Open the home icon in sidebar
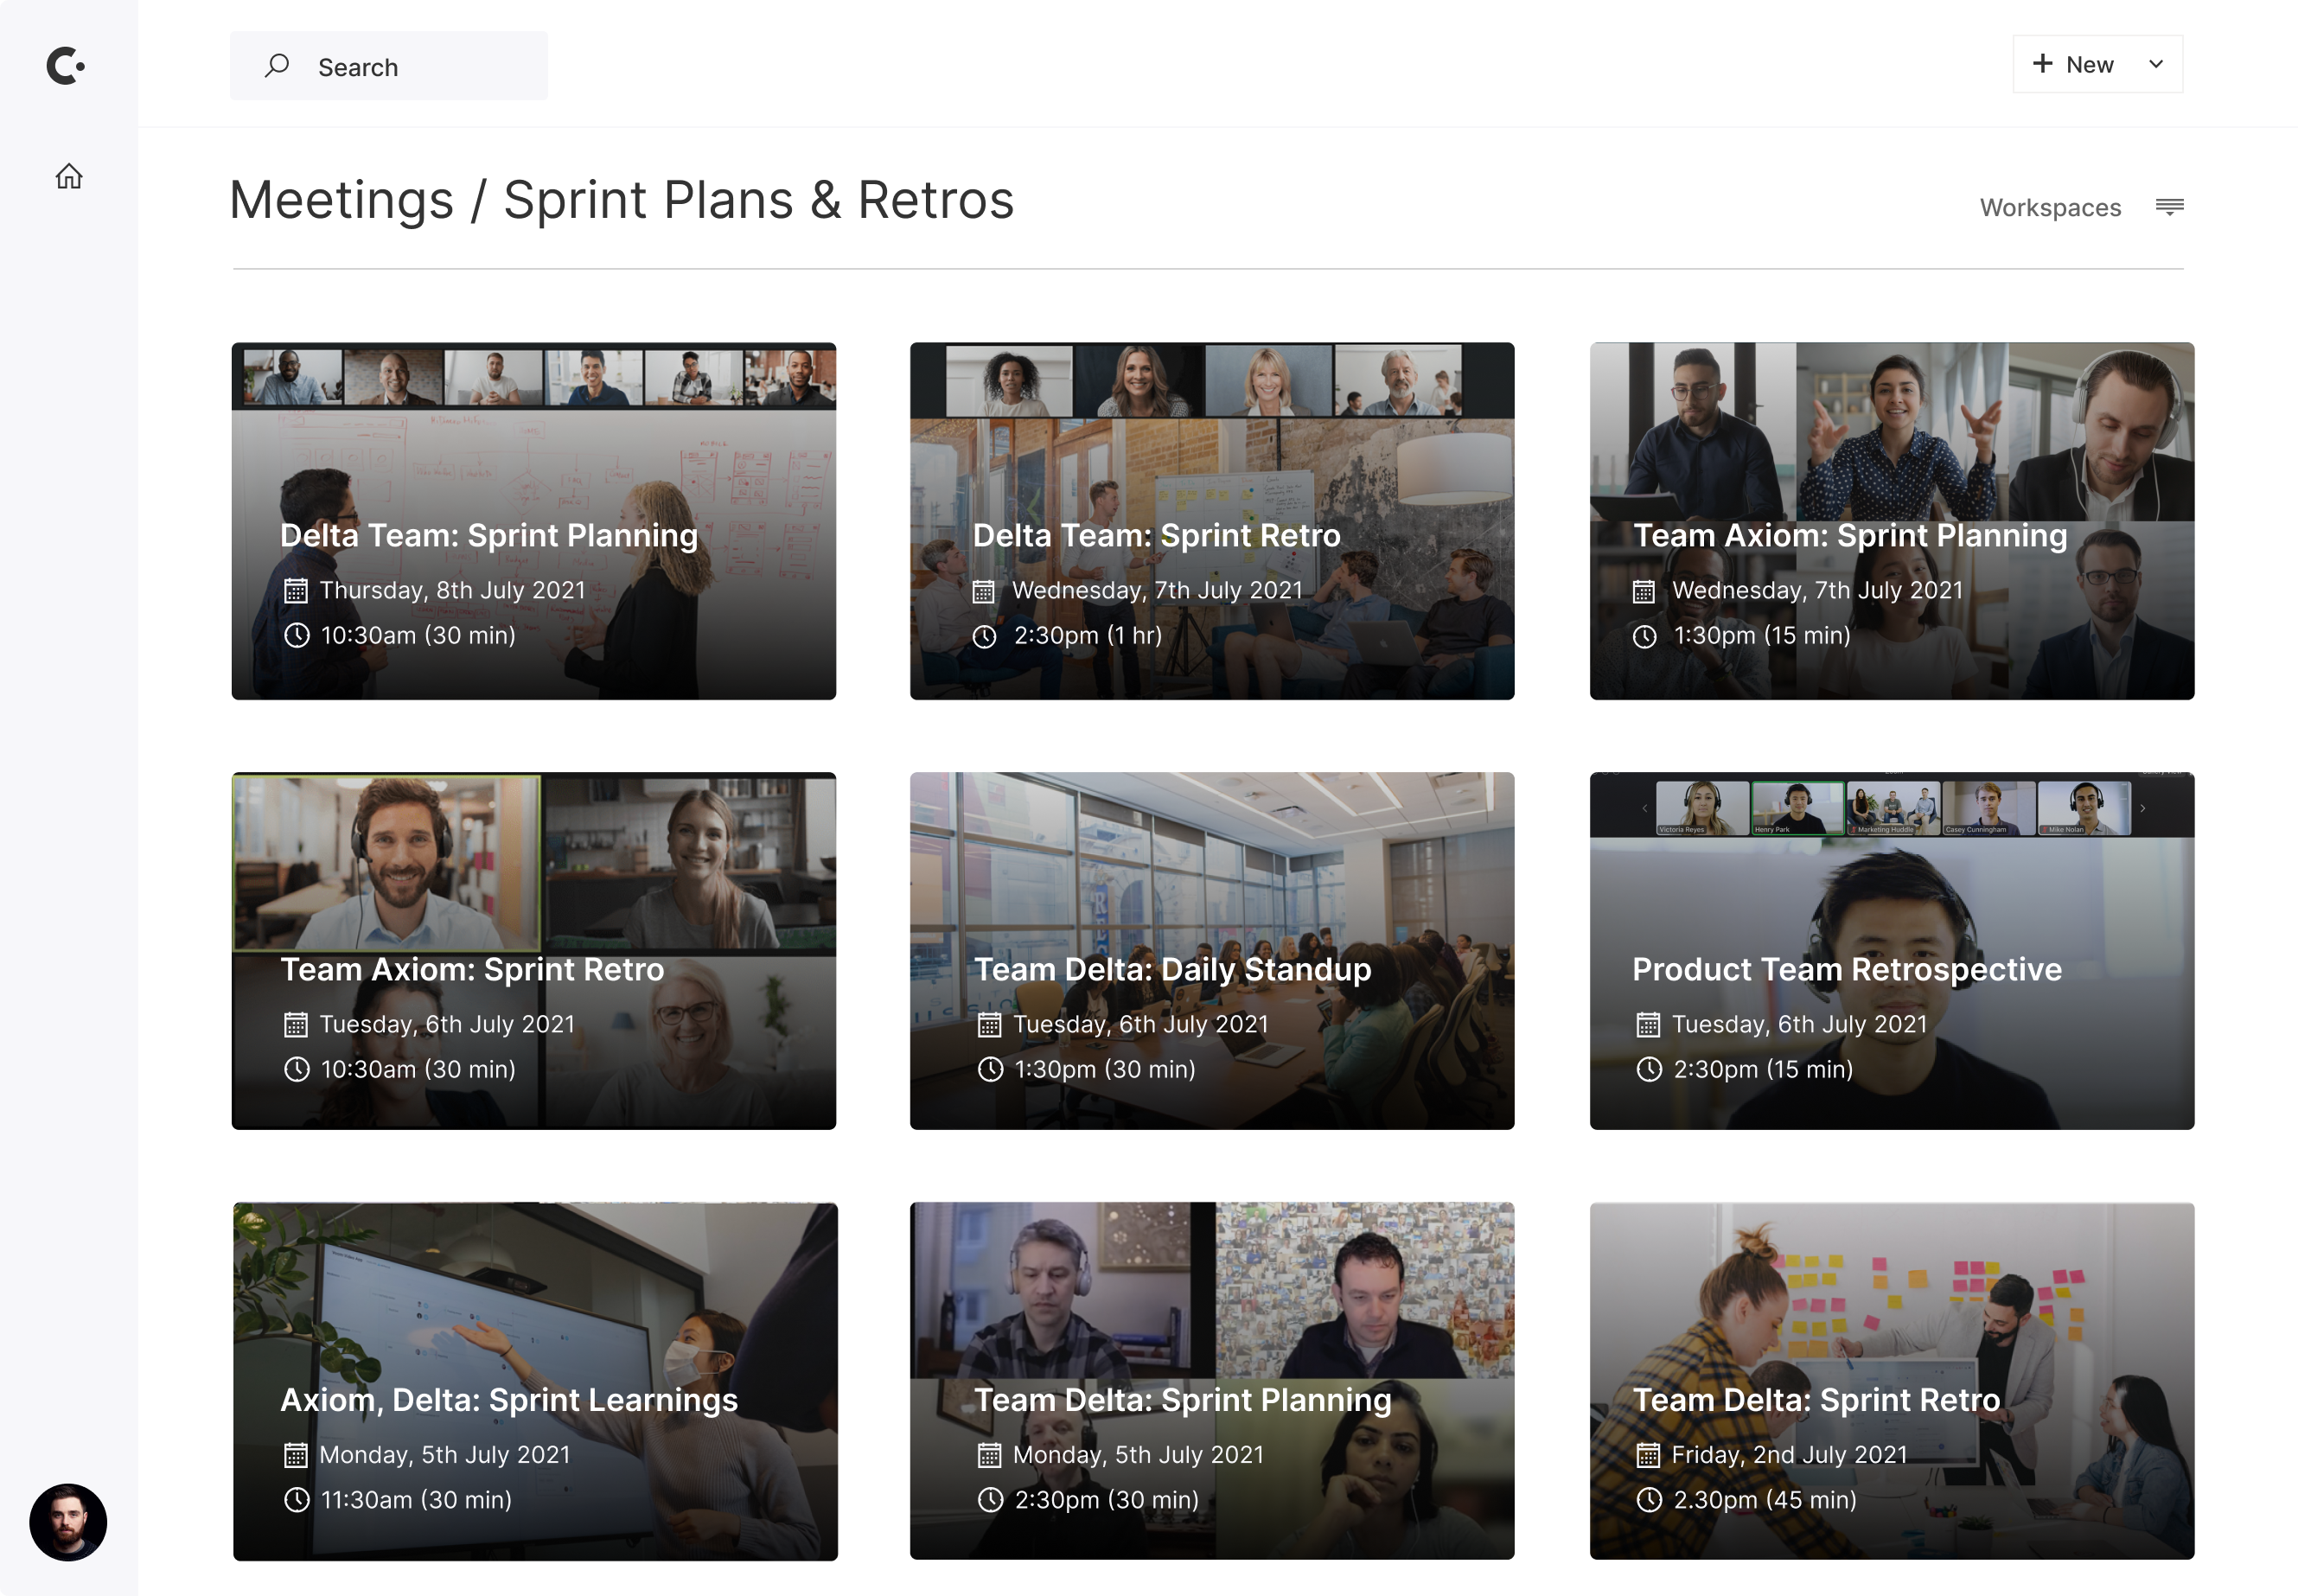This screenshot has width=2298, height=1596. pyautogui.click(x=69, y=177)
